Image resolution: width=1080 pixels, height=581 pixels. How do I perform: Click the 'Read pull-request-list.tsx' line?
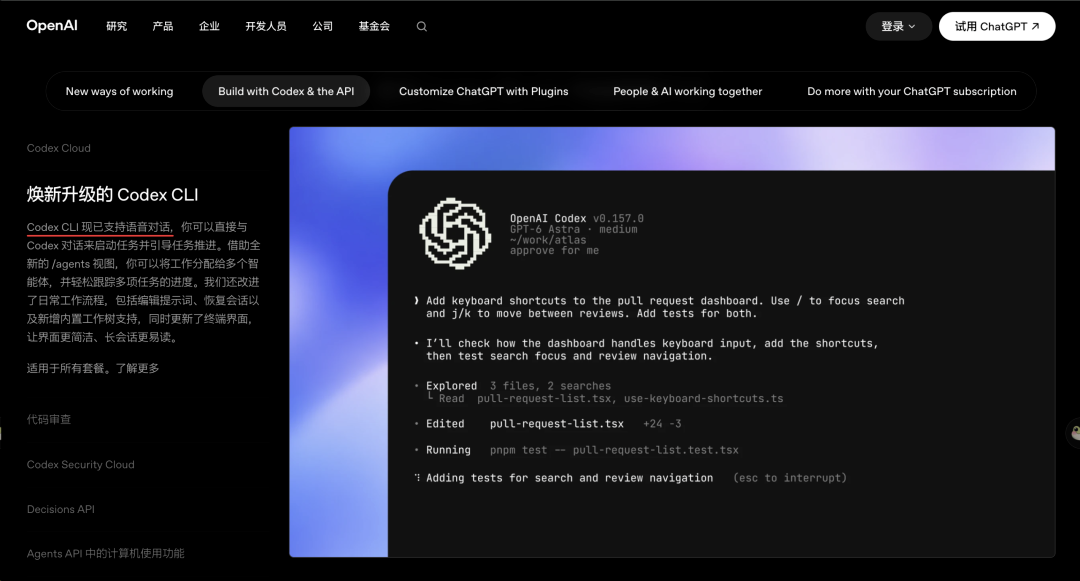click(611, 399)
